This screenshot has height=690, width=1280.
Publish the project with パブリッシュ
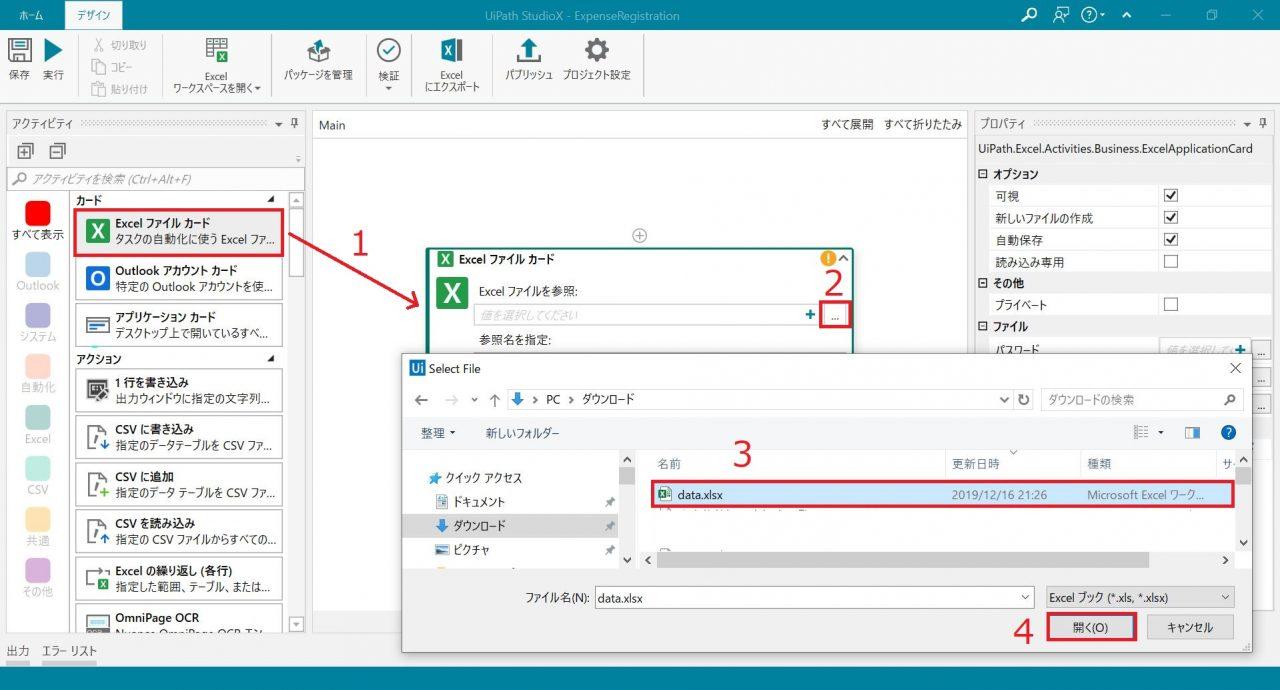click(529, 60)
